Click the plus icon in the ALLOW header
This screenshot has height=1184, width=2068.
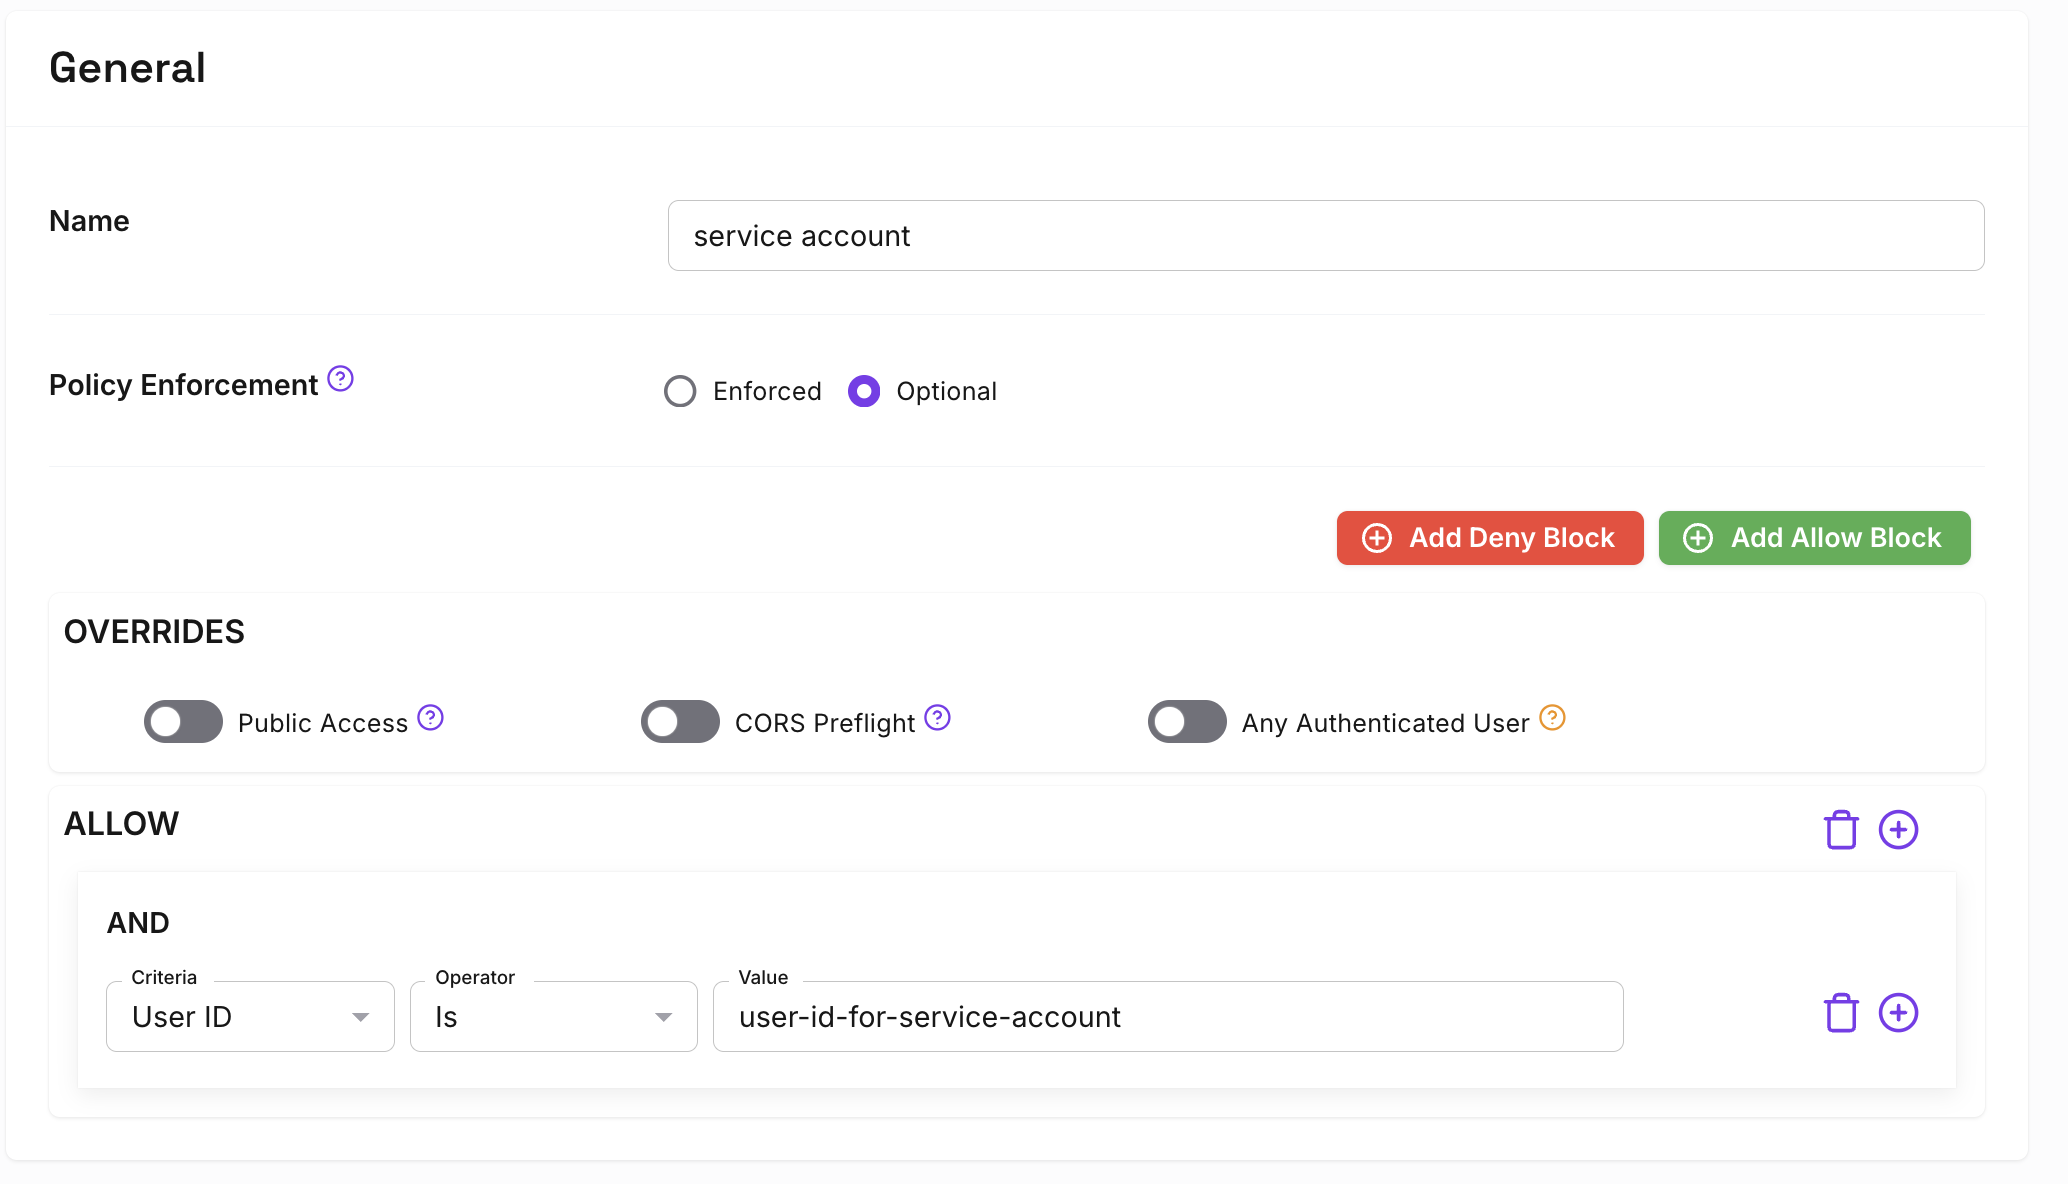pos(1899,829)
